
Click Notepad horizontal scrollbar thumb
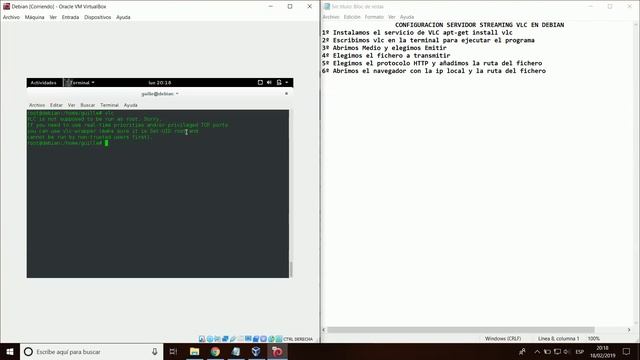pyautogui.click(x=460, y=330)
